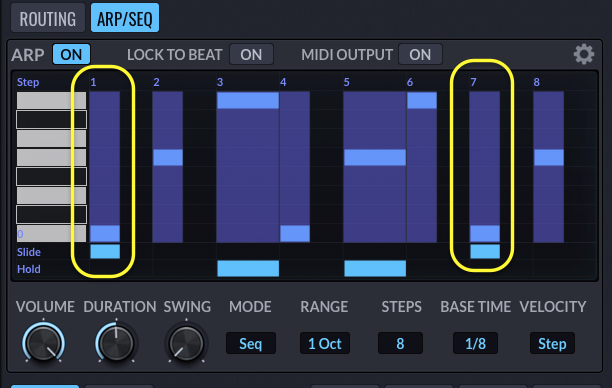Select the step 3 top note block
Image resolution: width=612 pixels, height=388 pixels.
248,100
